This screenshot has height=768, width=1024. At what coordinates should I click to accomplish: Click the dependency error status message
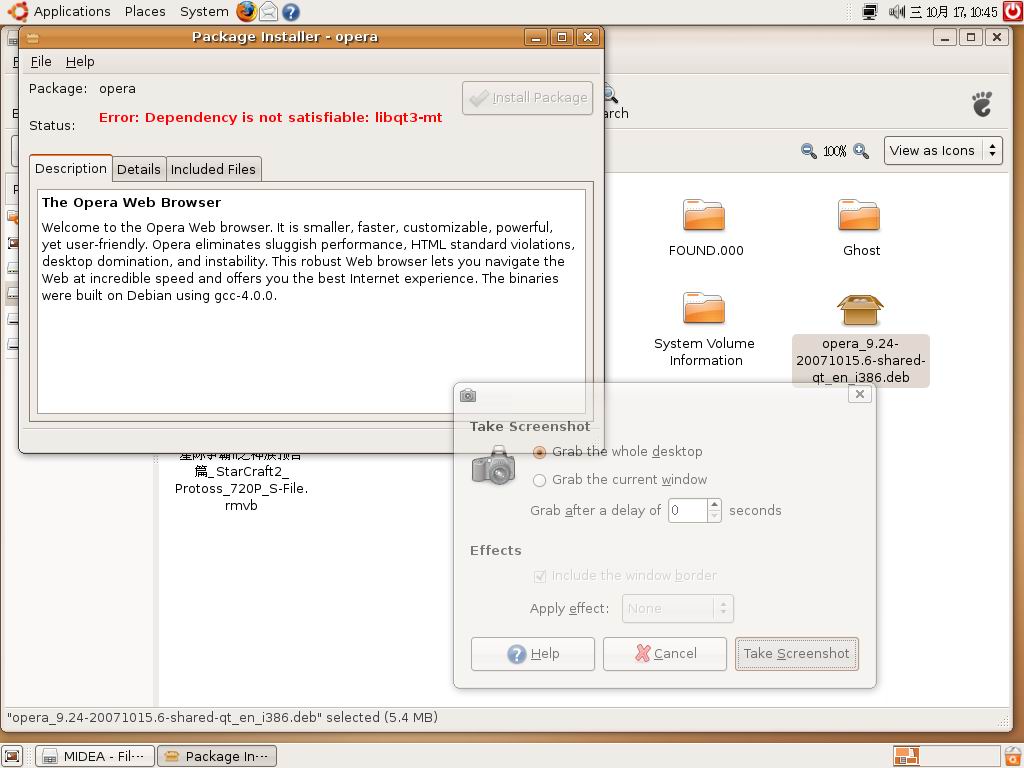(x=270, y=118)
